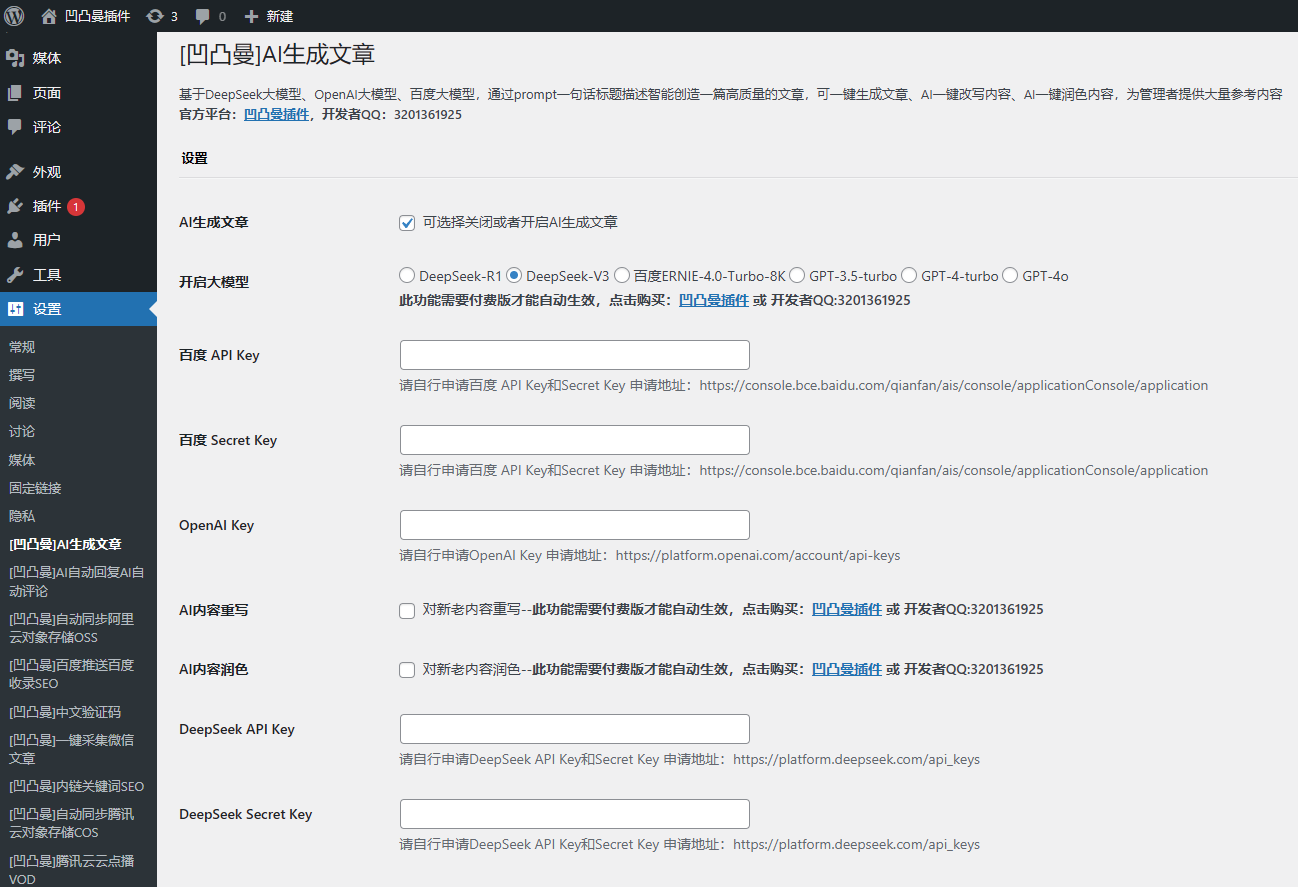Select the DeepSeek-R1 model radio button
1298x887 pixels.
pos(407,276)
